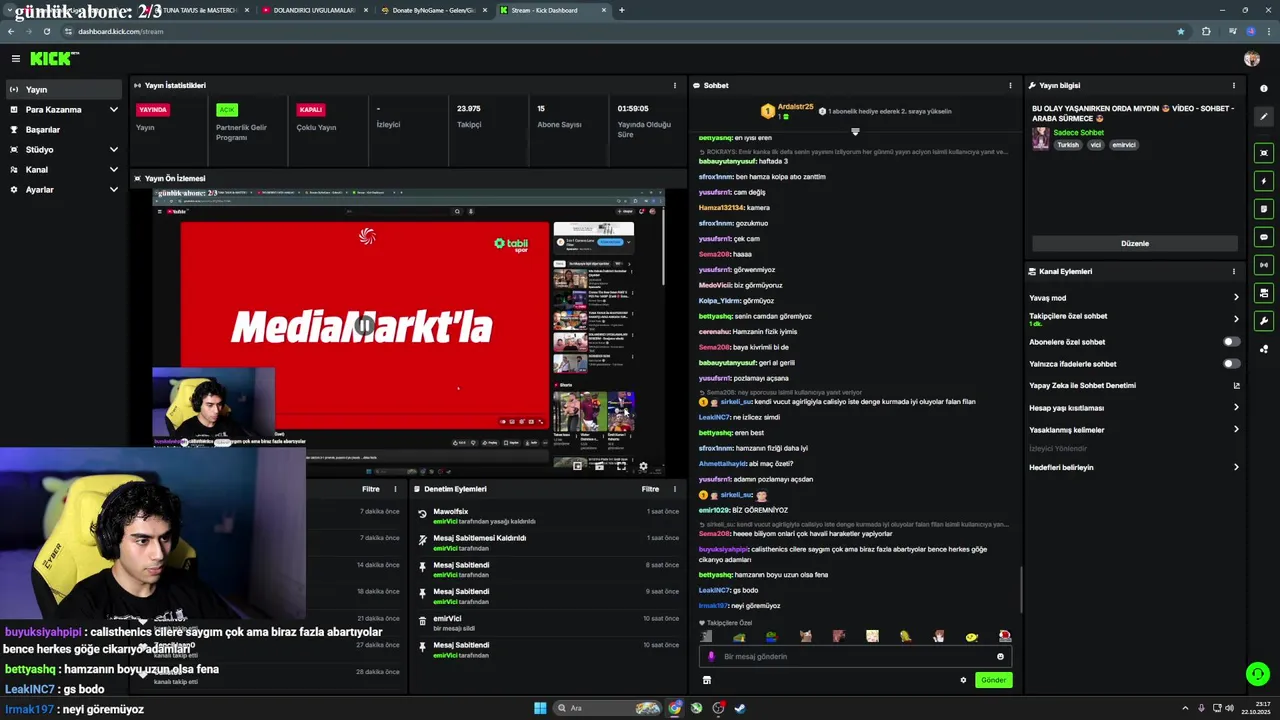Open Yapay Zeka ile Sohbet Denetimi external link
The image size is (1280, 720).
(x=1236, y=385)
